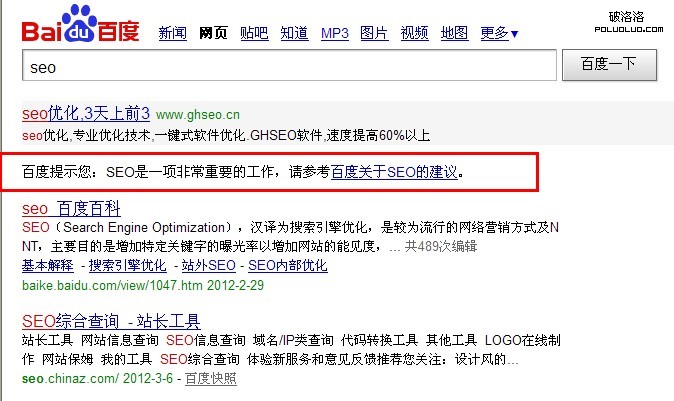
Task: Open the SEO综合查询 - 站长工具 result
Action: (x=111, y=321)
